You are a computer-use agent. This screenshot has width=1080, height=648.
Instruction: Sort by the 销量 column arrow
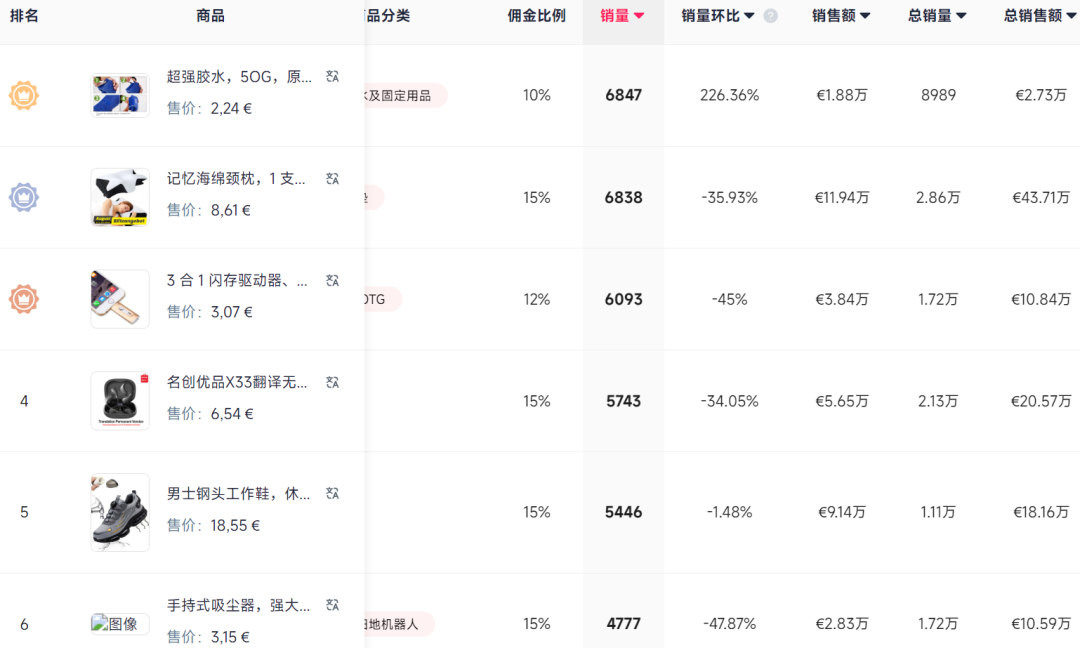point(639,16)
